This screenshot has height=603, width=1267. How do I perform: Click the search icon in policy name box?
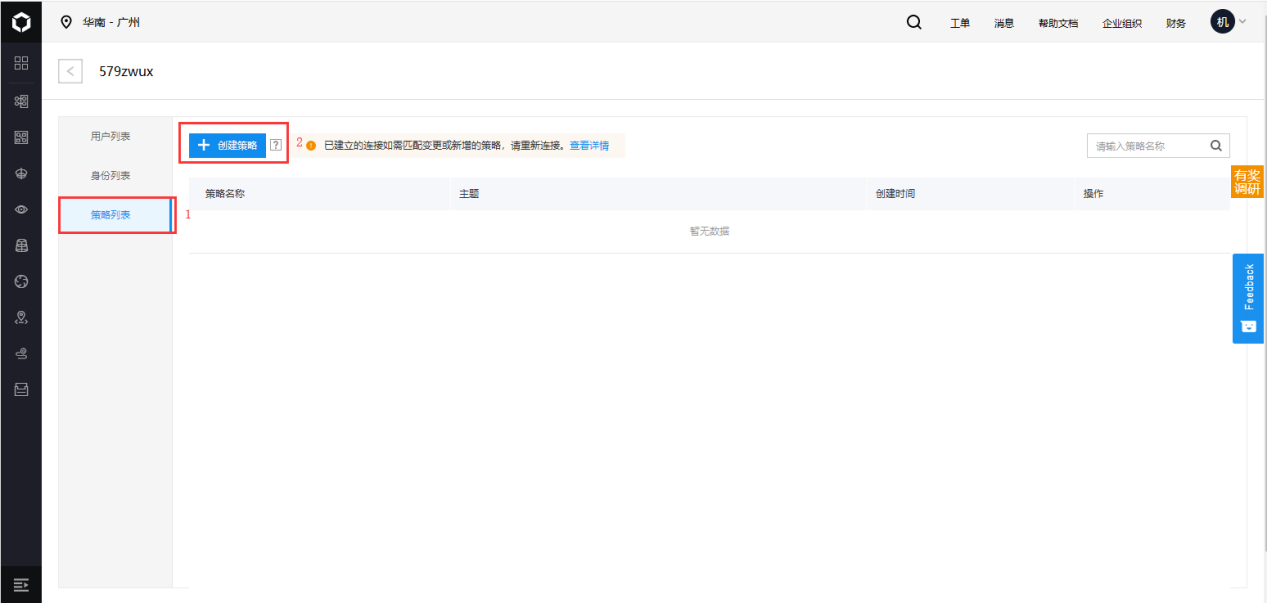click(x=1216, y=145)
